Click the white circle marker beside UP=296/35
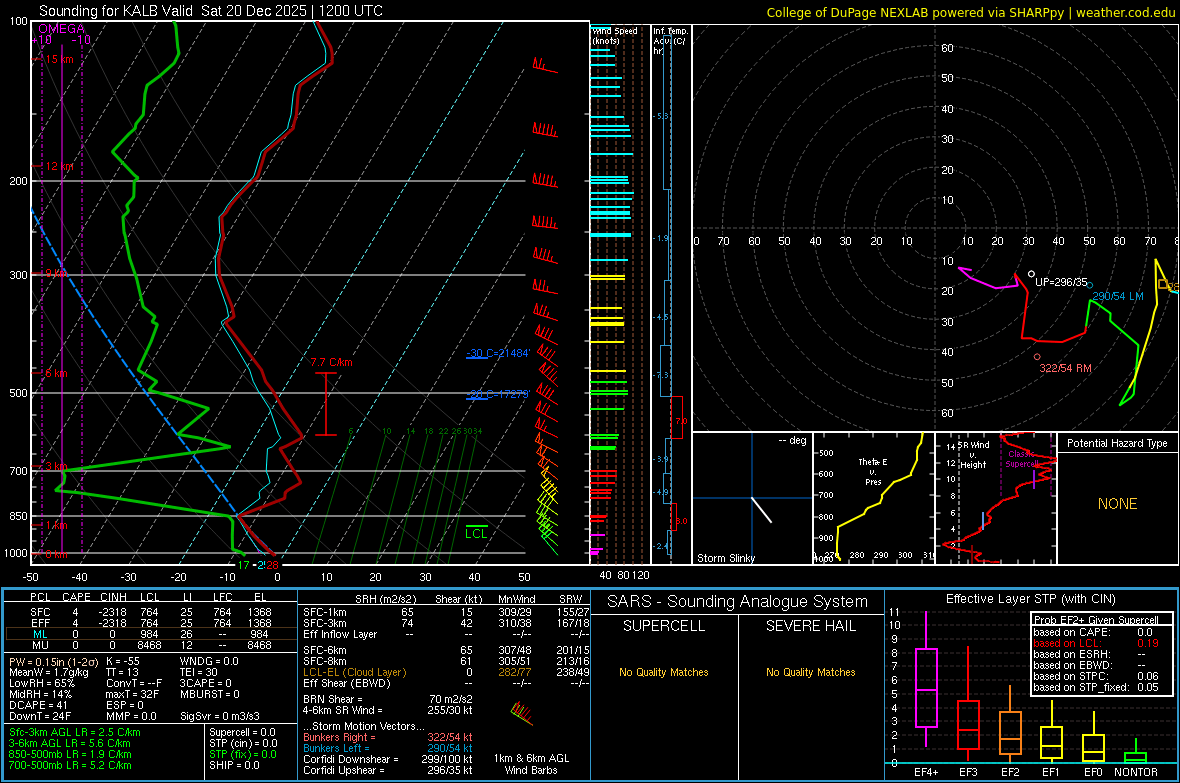 [1031, 274]
